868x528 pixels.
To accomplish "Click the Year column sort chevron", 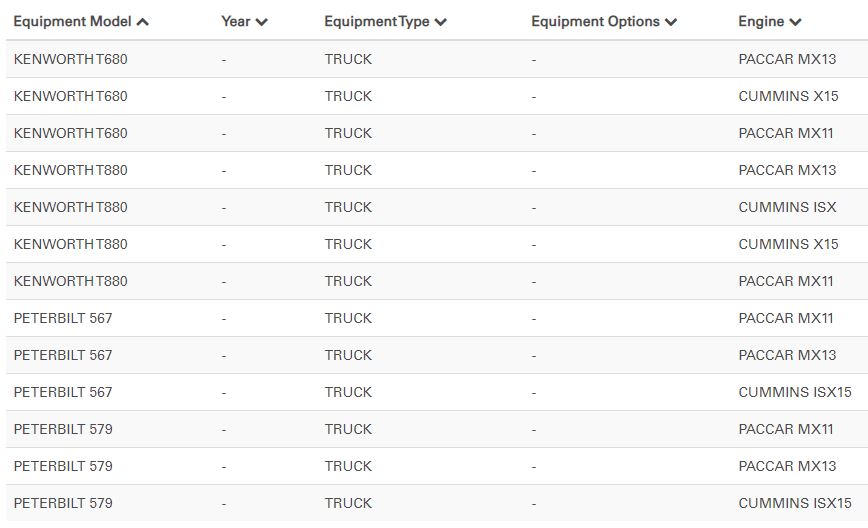I will (x=261, y=22).
